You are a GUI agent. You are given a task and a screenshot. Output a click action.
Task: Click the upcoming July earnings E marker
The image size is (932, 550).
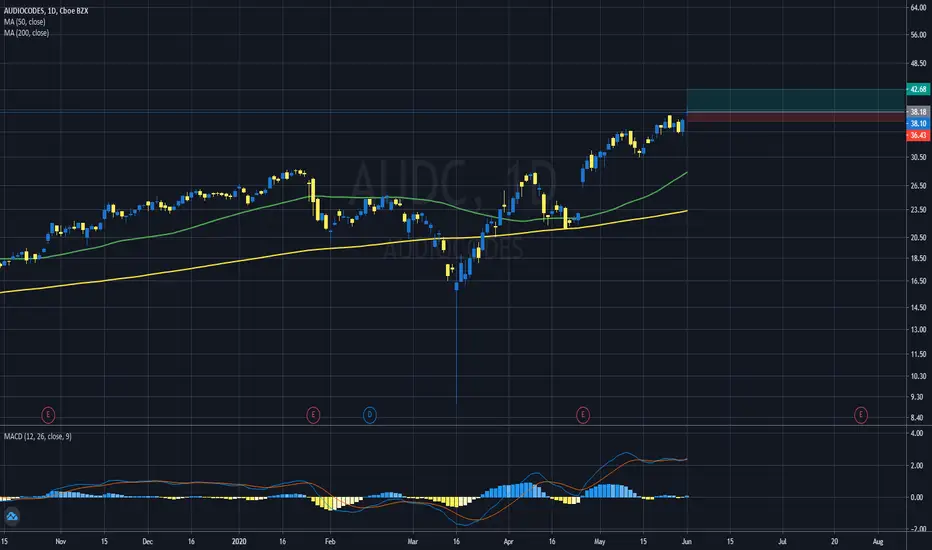[861, 414]
